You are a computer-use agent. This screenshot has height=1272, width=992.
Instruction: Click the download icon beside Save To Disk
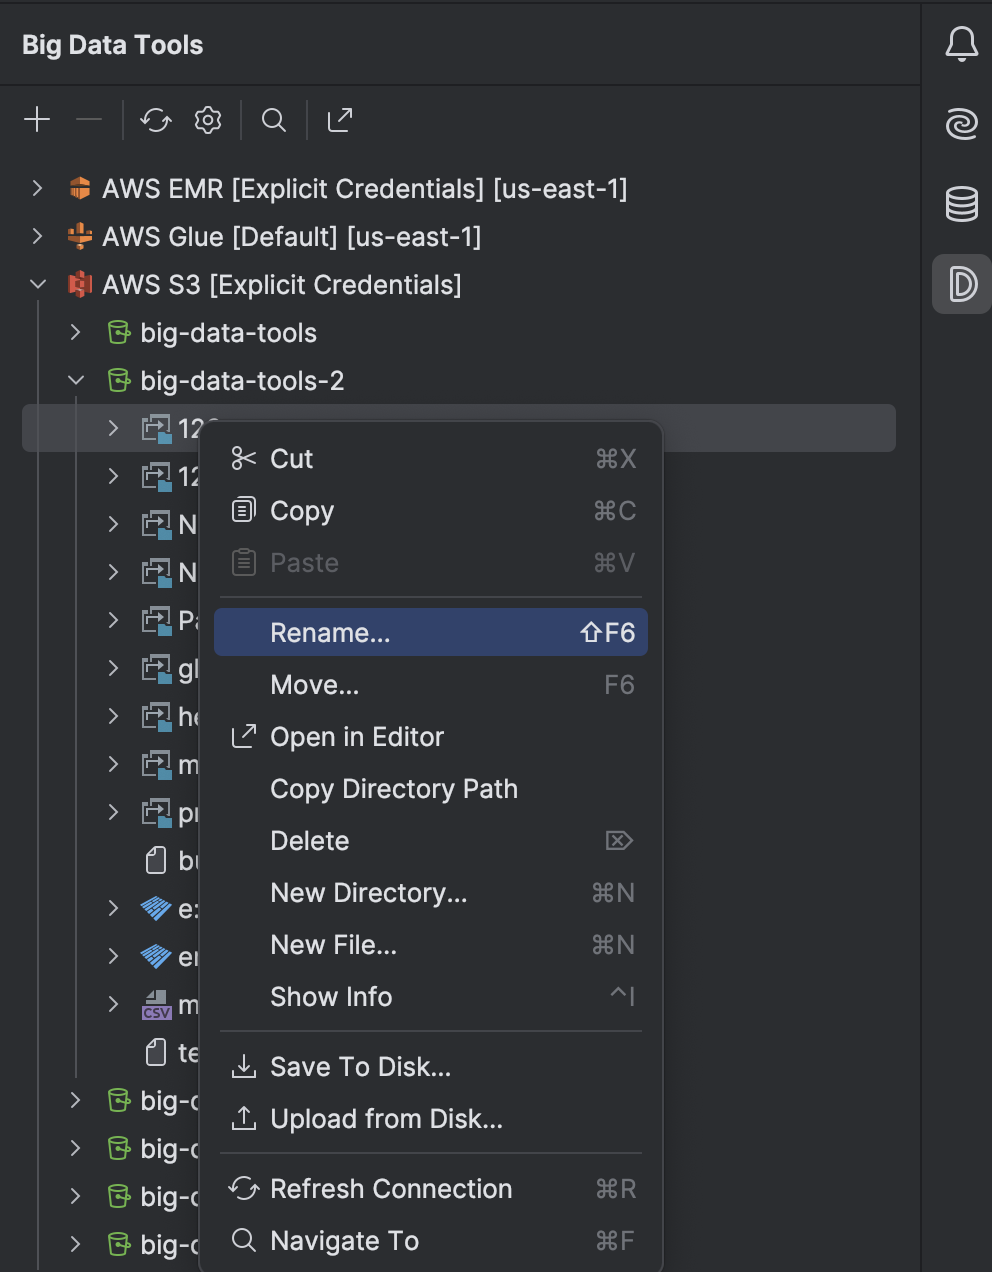tap(244, 1066)
